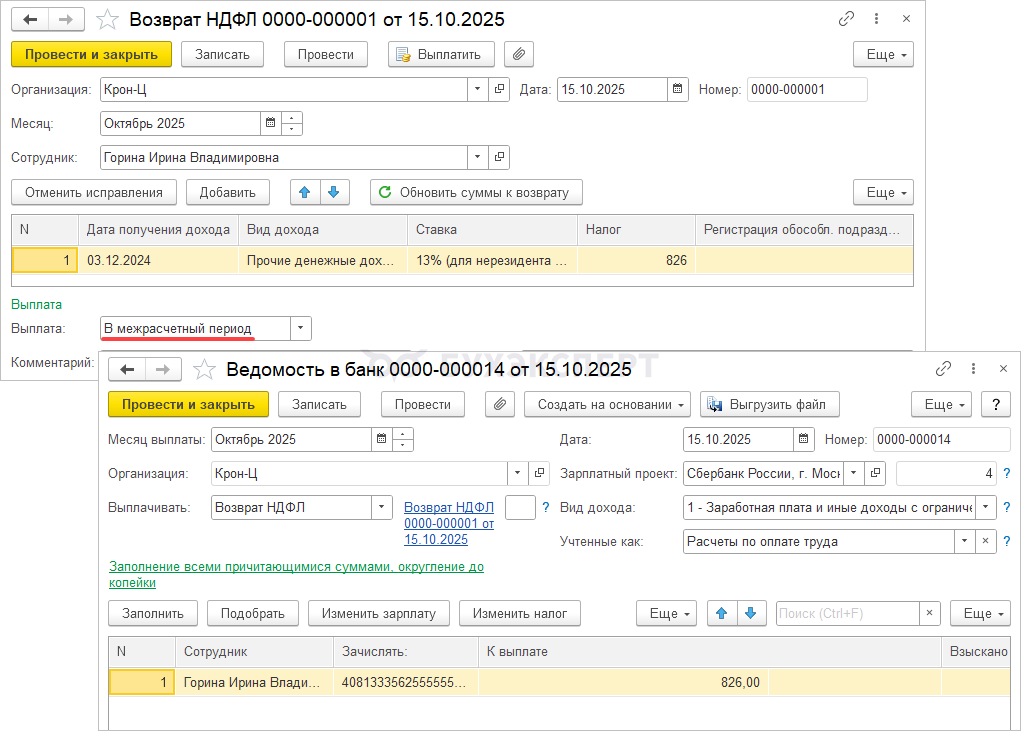This screenshot has height=731, width=1021.
Task: Select cell 03.12.2024 in Дата получения дохода
Action: (158, 260)
